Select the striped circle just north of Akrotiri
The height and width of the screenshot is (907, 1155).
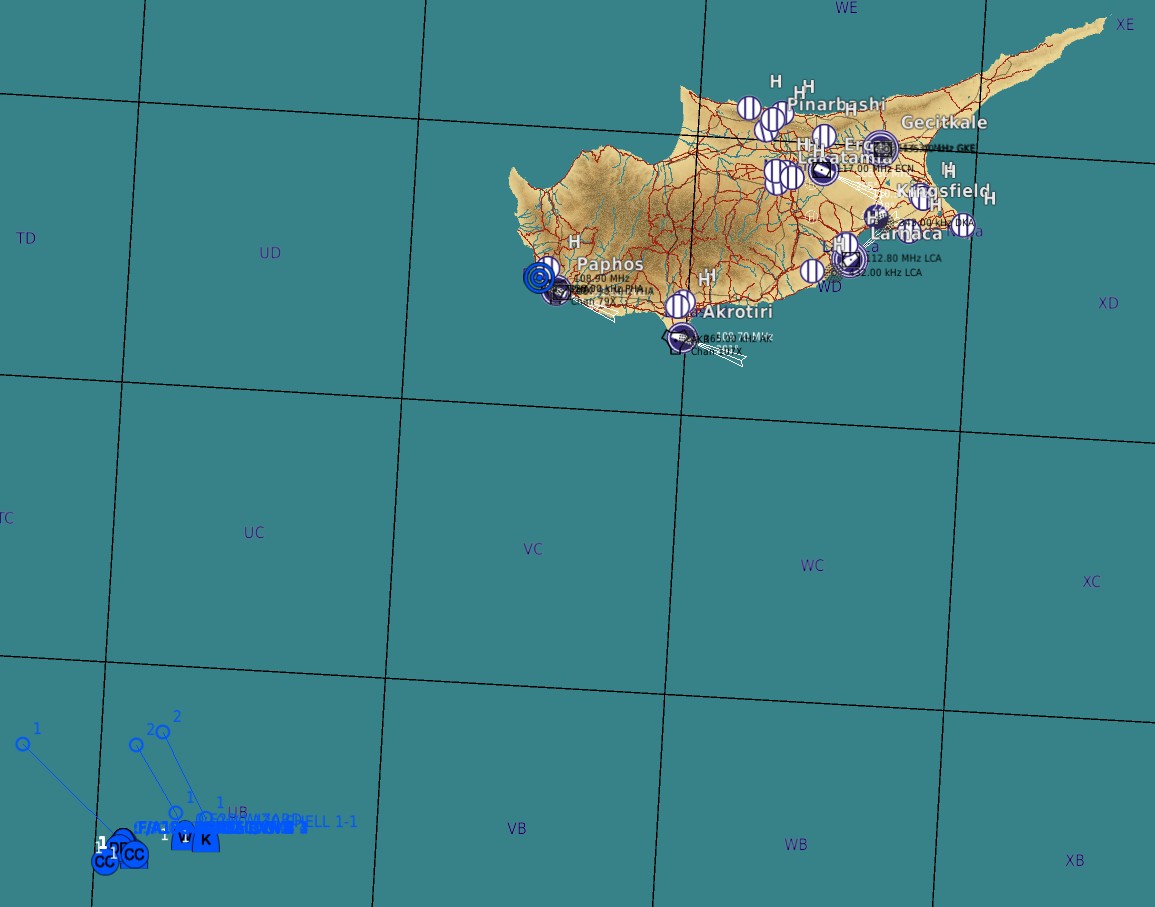click(x=682, y=302)
